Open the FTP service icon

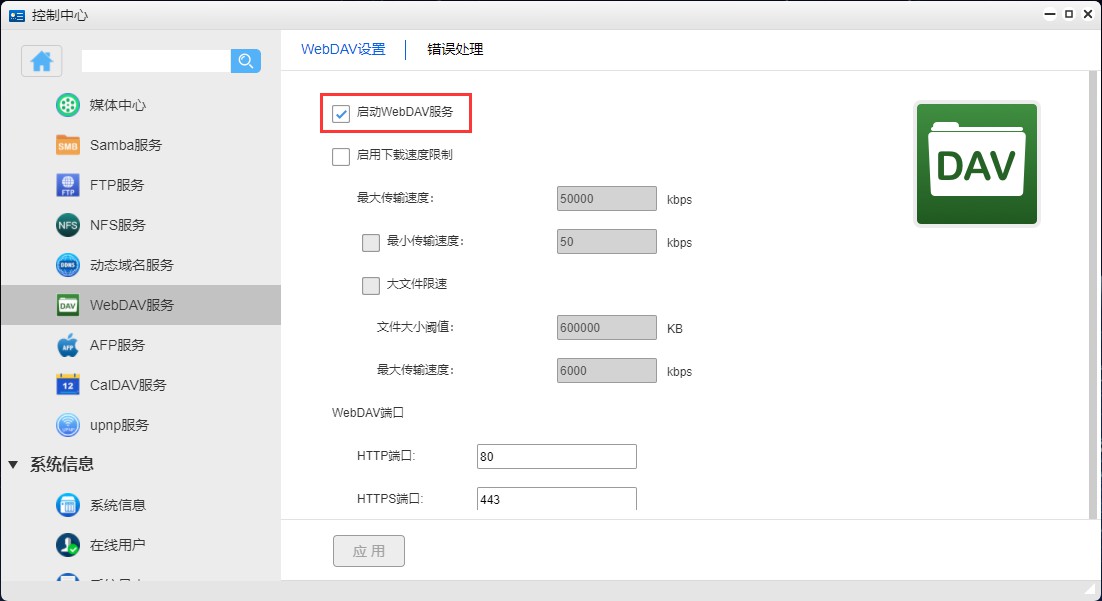pyautogui.click(x=67, y=185)
